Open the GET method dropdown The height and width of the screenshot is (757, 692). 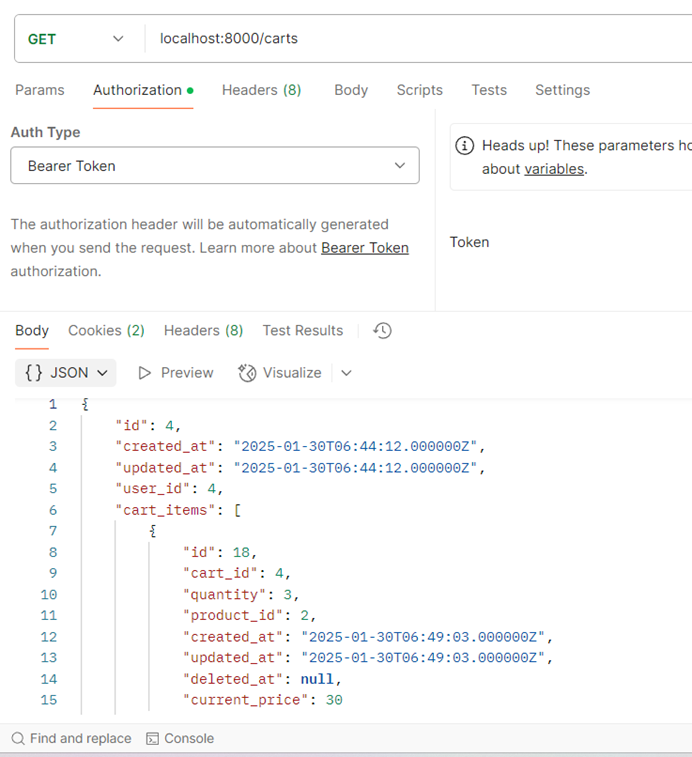(x=75, y=39)
